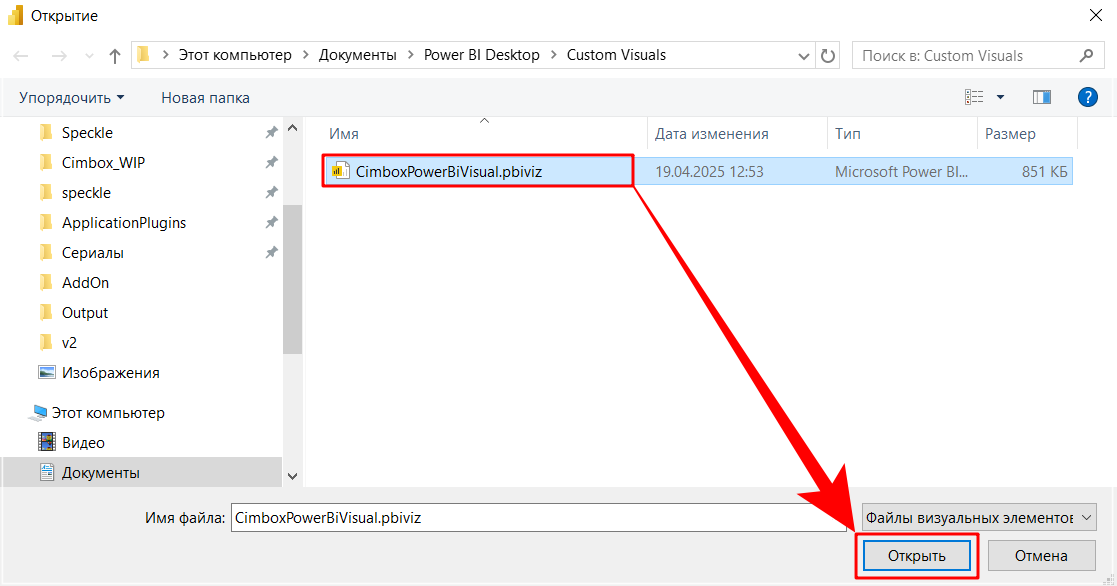The width and height of the screenshot is (1117, 586).
Task: Toggle the preview pane icon
Action: 1041,97
